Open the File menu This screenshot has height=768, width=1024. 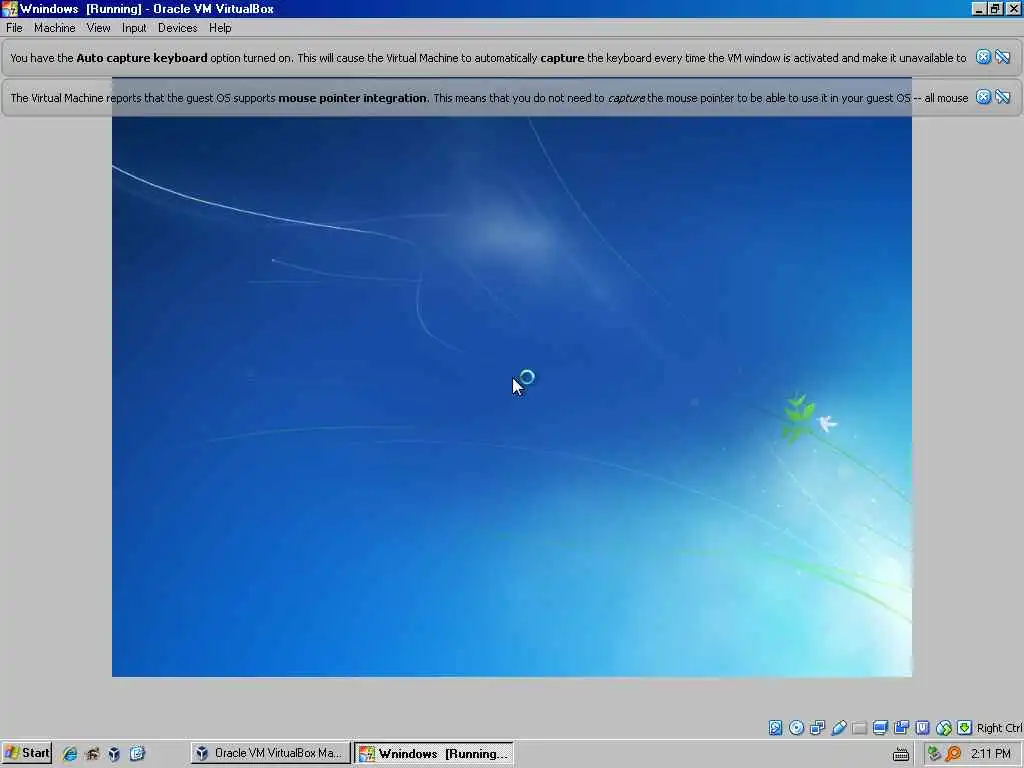(x=14, y=28)
